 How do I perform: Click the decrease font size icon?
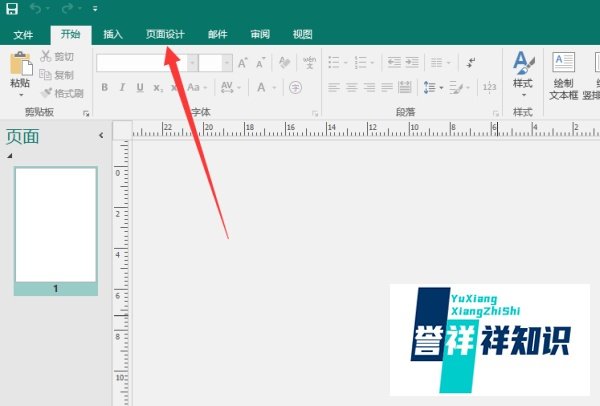click(261, 63)
